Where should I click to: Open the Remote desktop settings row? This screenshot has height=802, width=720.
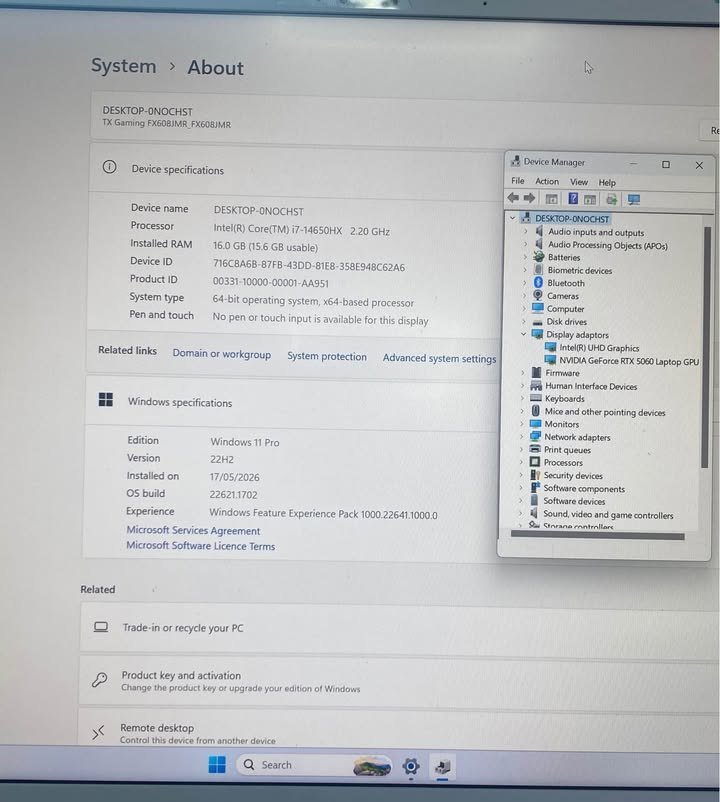[399, 731]
